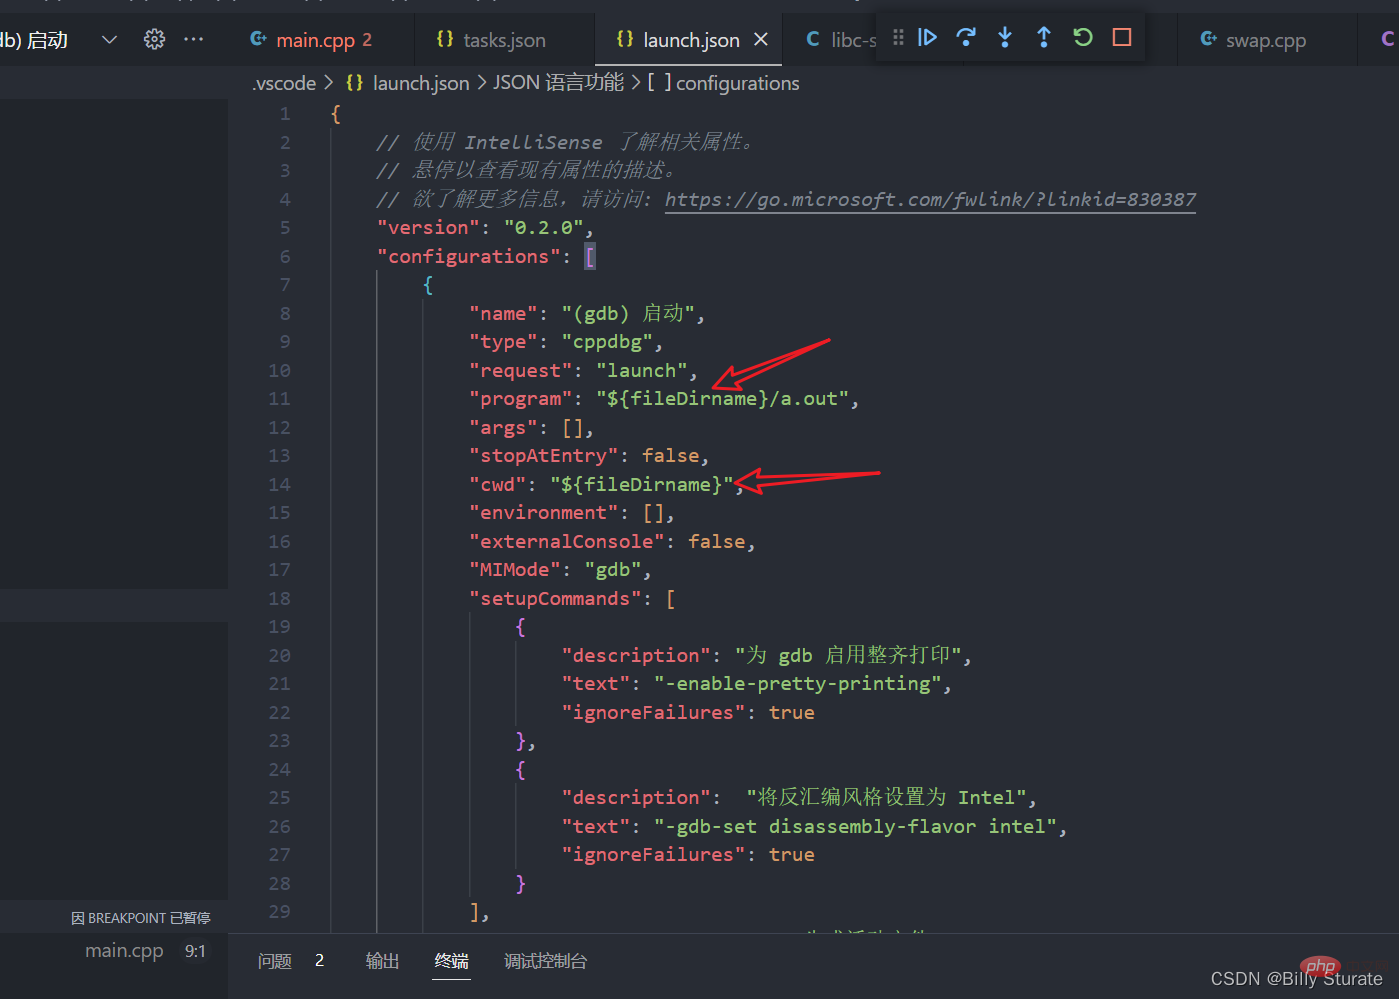
Task: Click the "MIMode" key text
Action: pyautogui.click(x=515, y=569)
